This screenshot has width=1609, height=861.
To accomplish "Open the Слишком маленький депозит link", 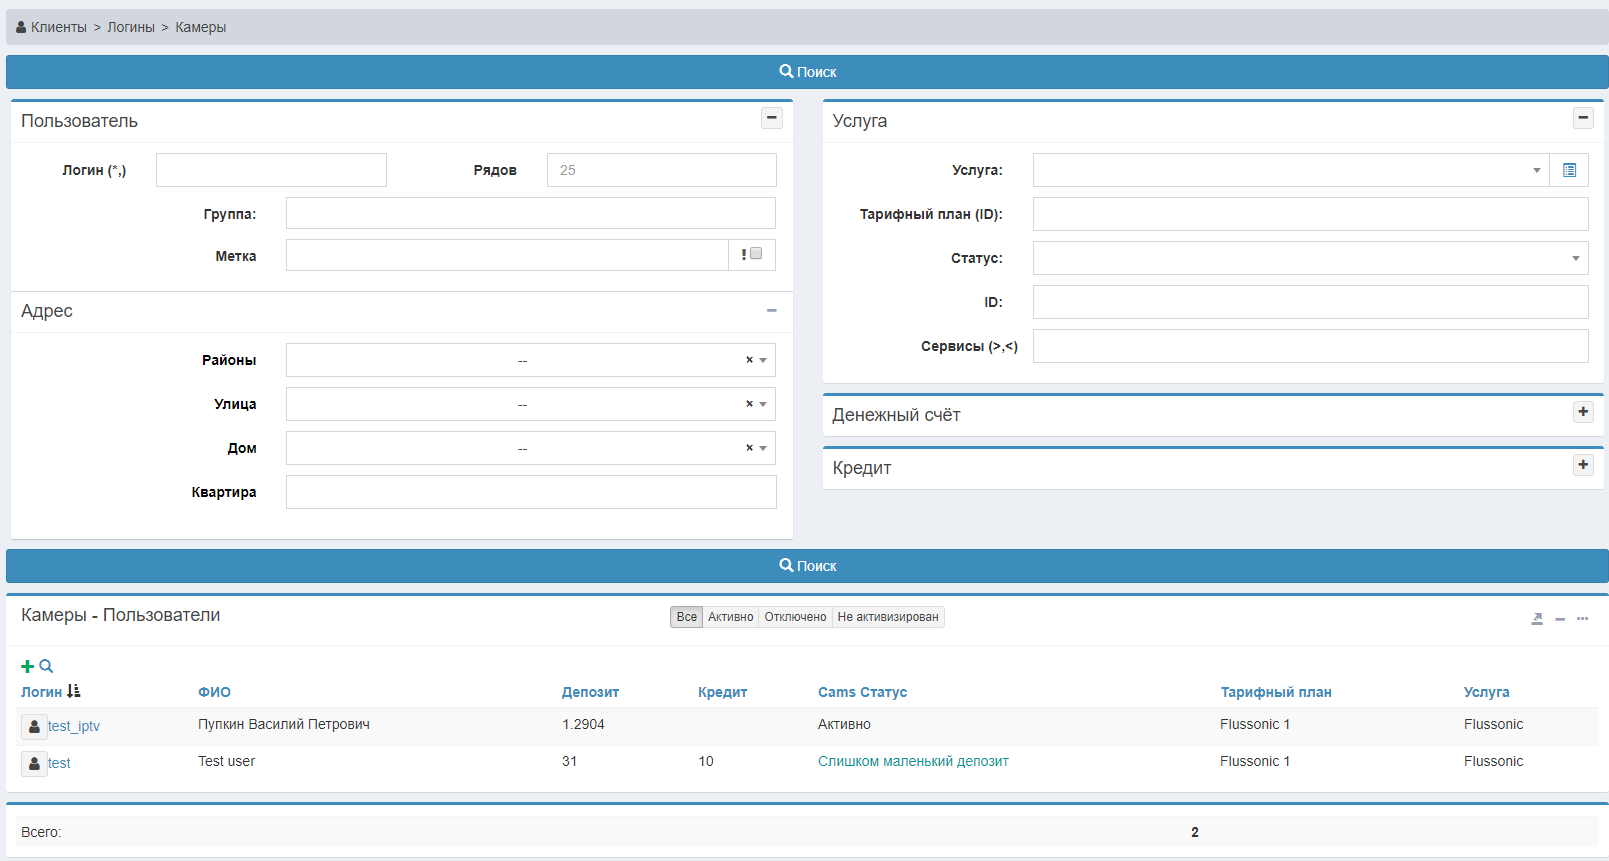I will pyautogui.click(x=913, y=761).
